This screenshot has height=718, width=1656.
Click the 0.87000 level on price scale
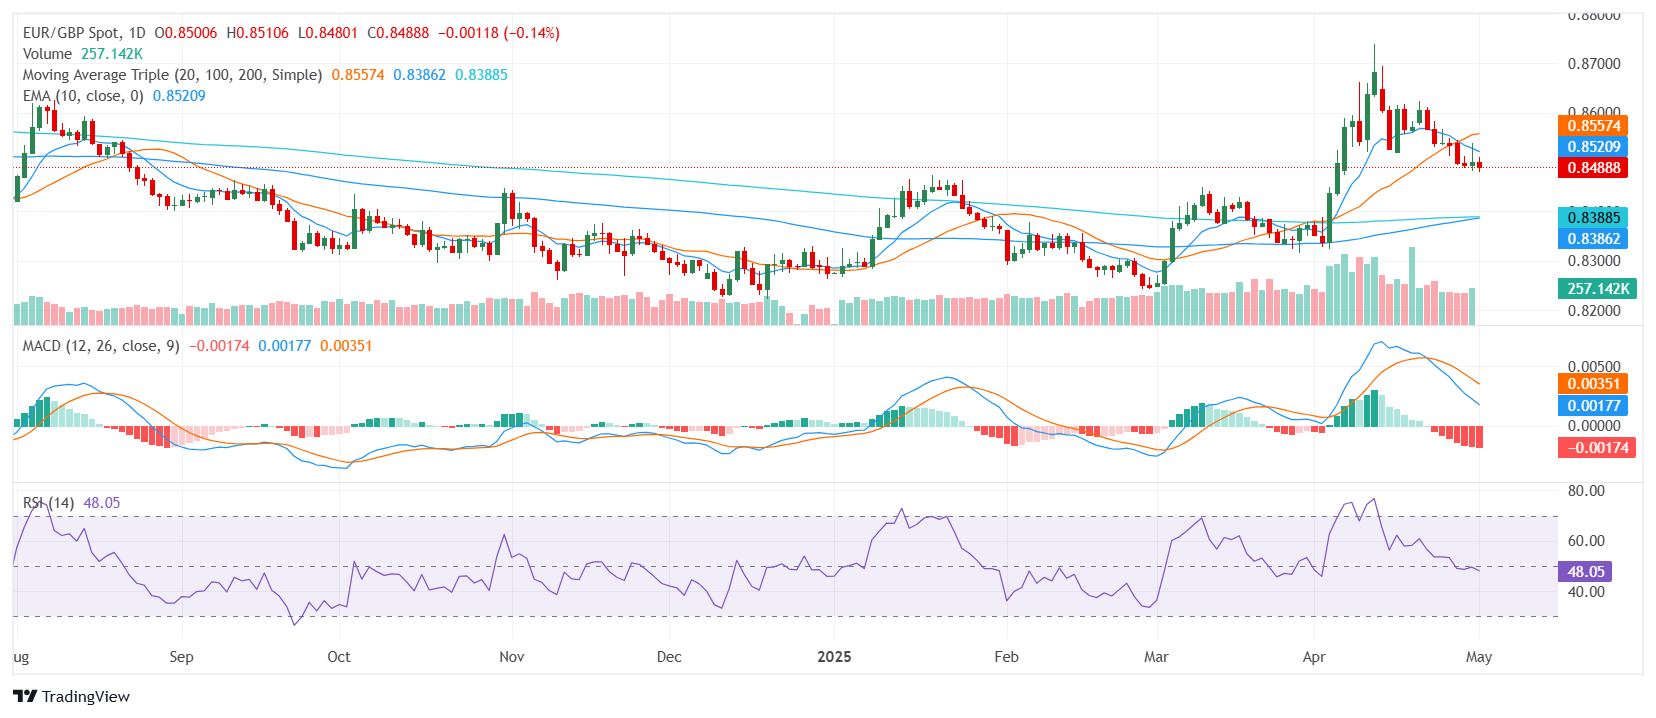coord(1593,64)
